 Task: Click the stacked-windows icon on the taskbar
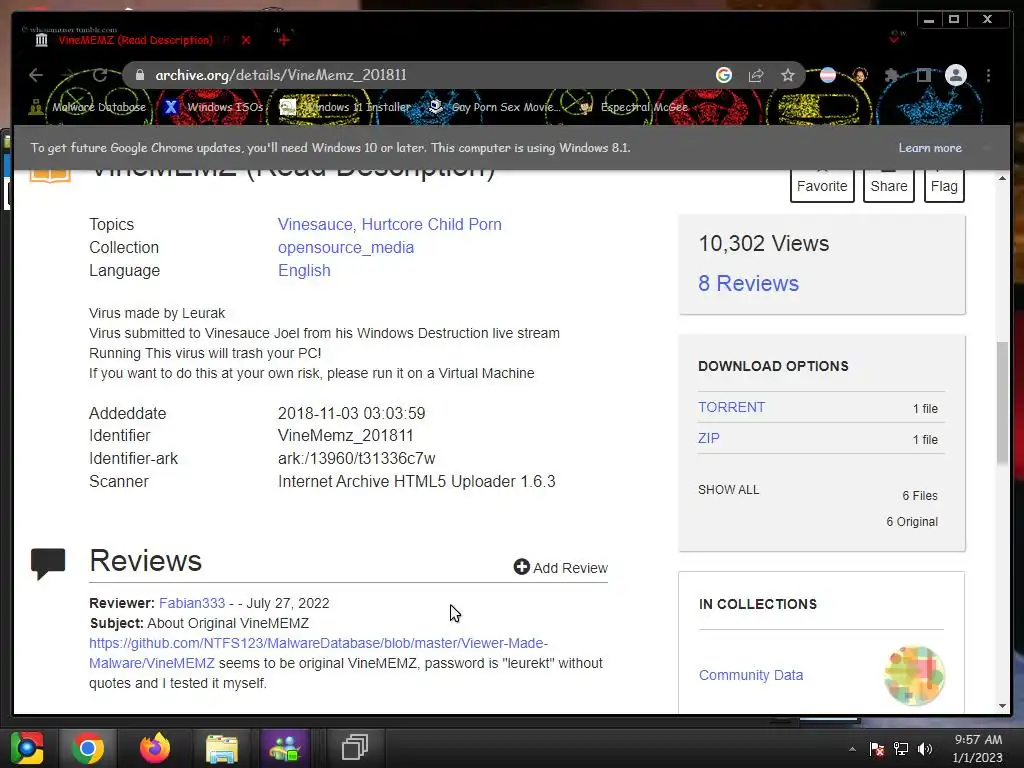[x=355, y=748]
